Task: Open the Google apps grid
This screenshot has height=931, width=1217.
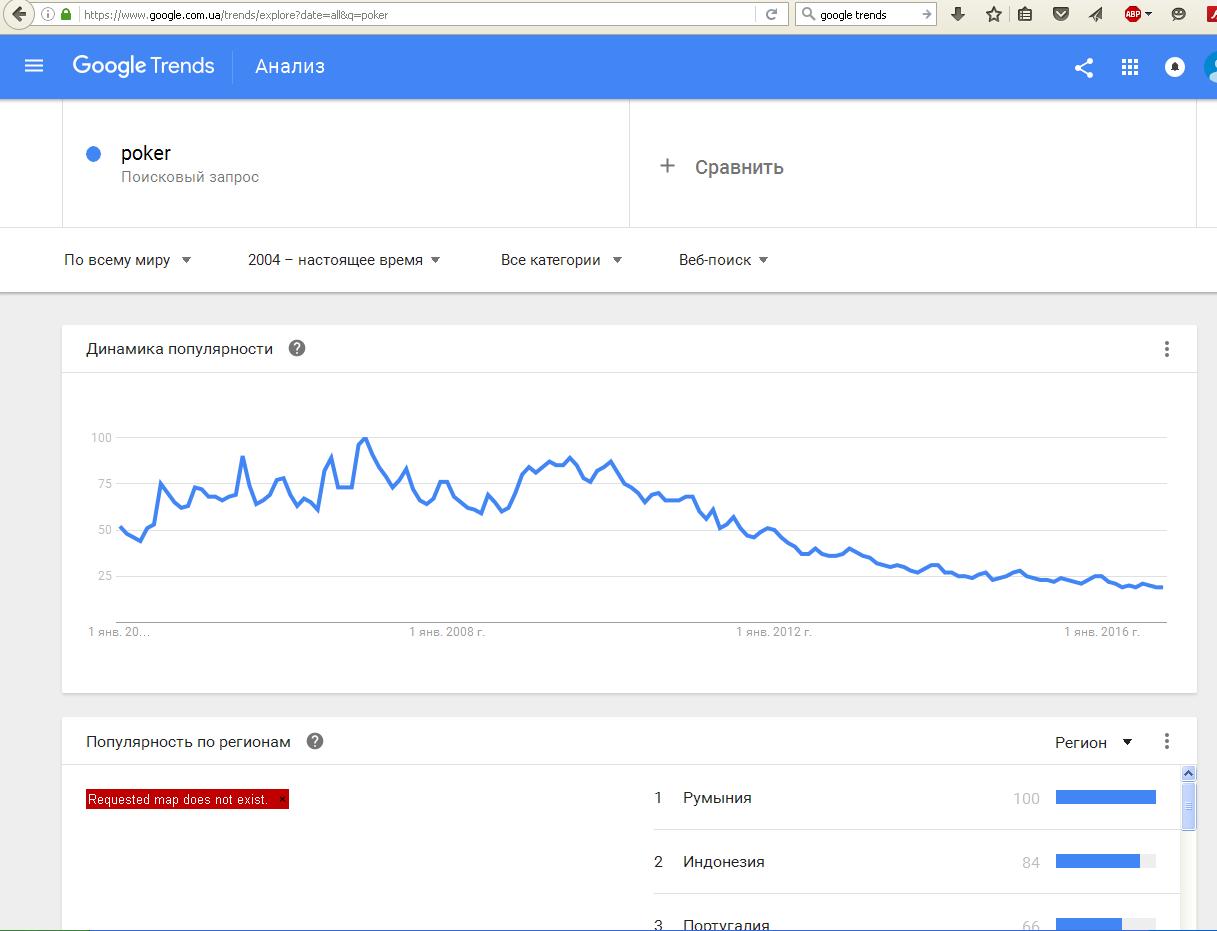Action: pos(1130,67)
